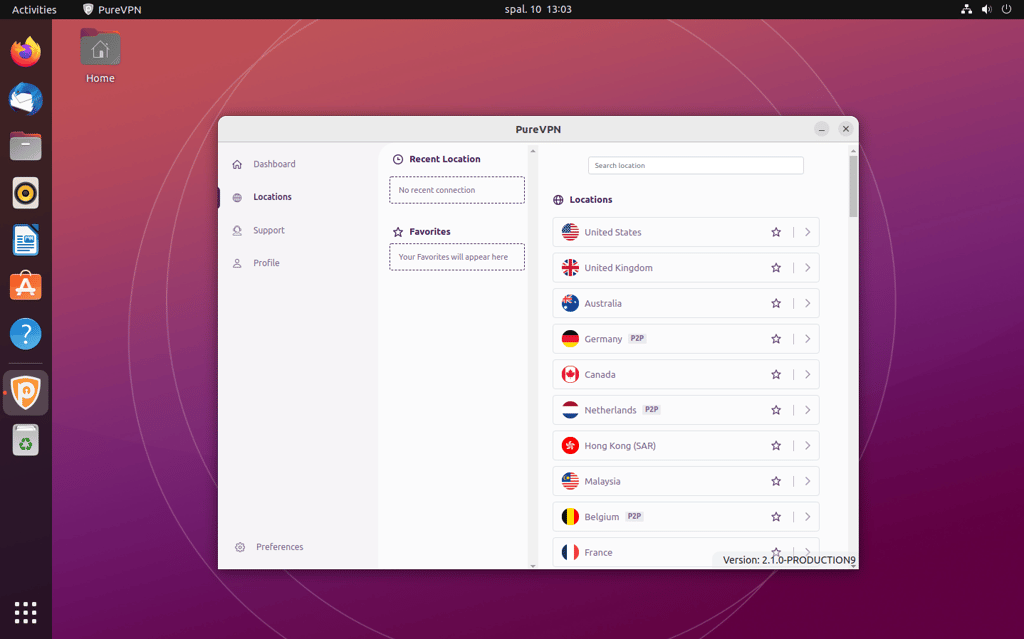This screenshot has height=639, width=1024.
Task: Toggle favorite star for Malaysia
Action: (776, 482)
